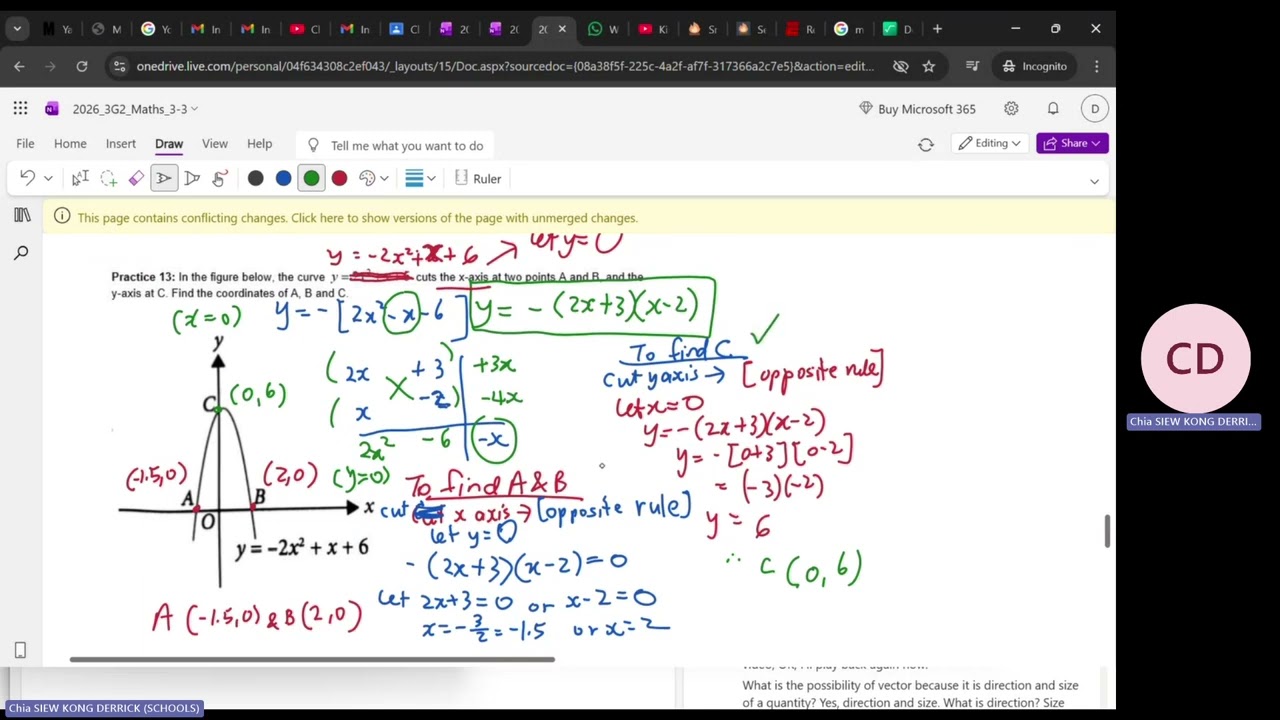Open the settings gear icon
The height and width of the screenshot is (720, 1280).
pos(1011,109)
